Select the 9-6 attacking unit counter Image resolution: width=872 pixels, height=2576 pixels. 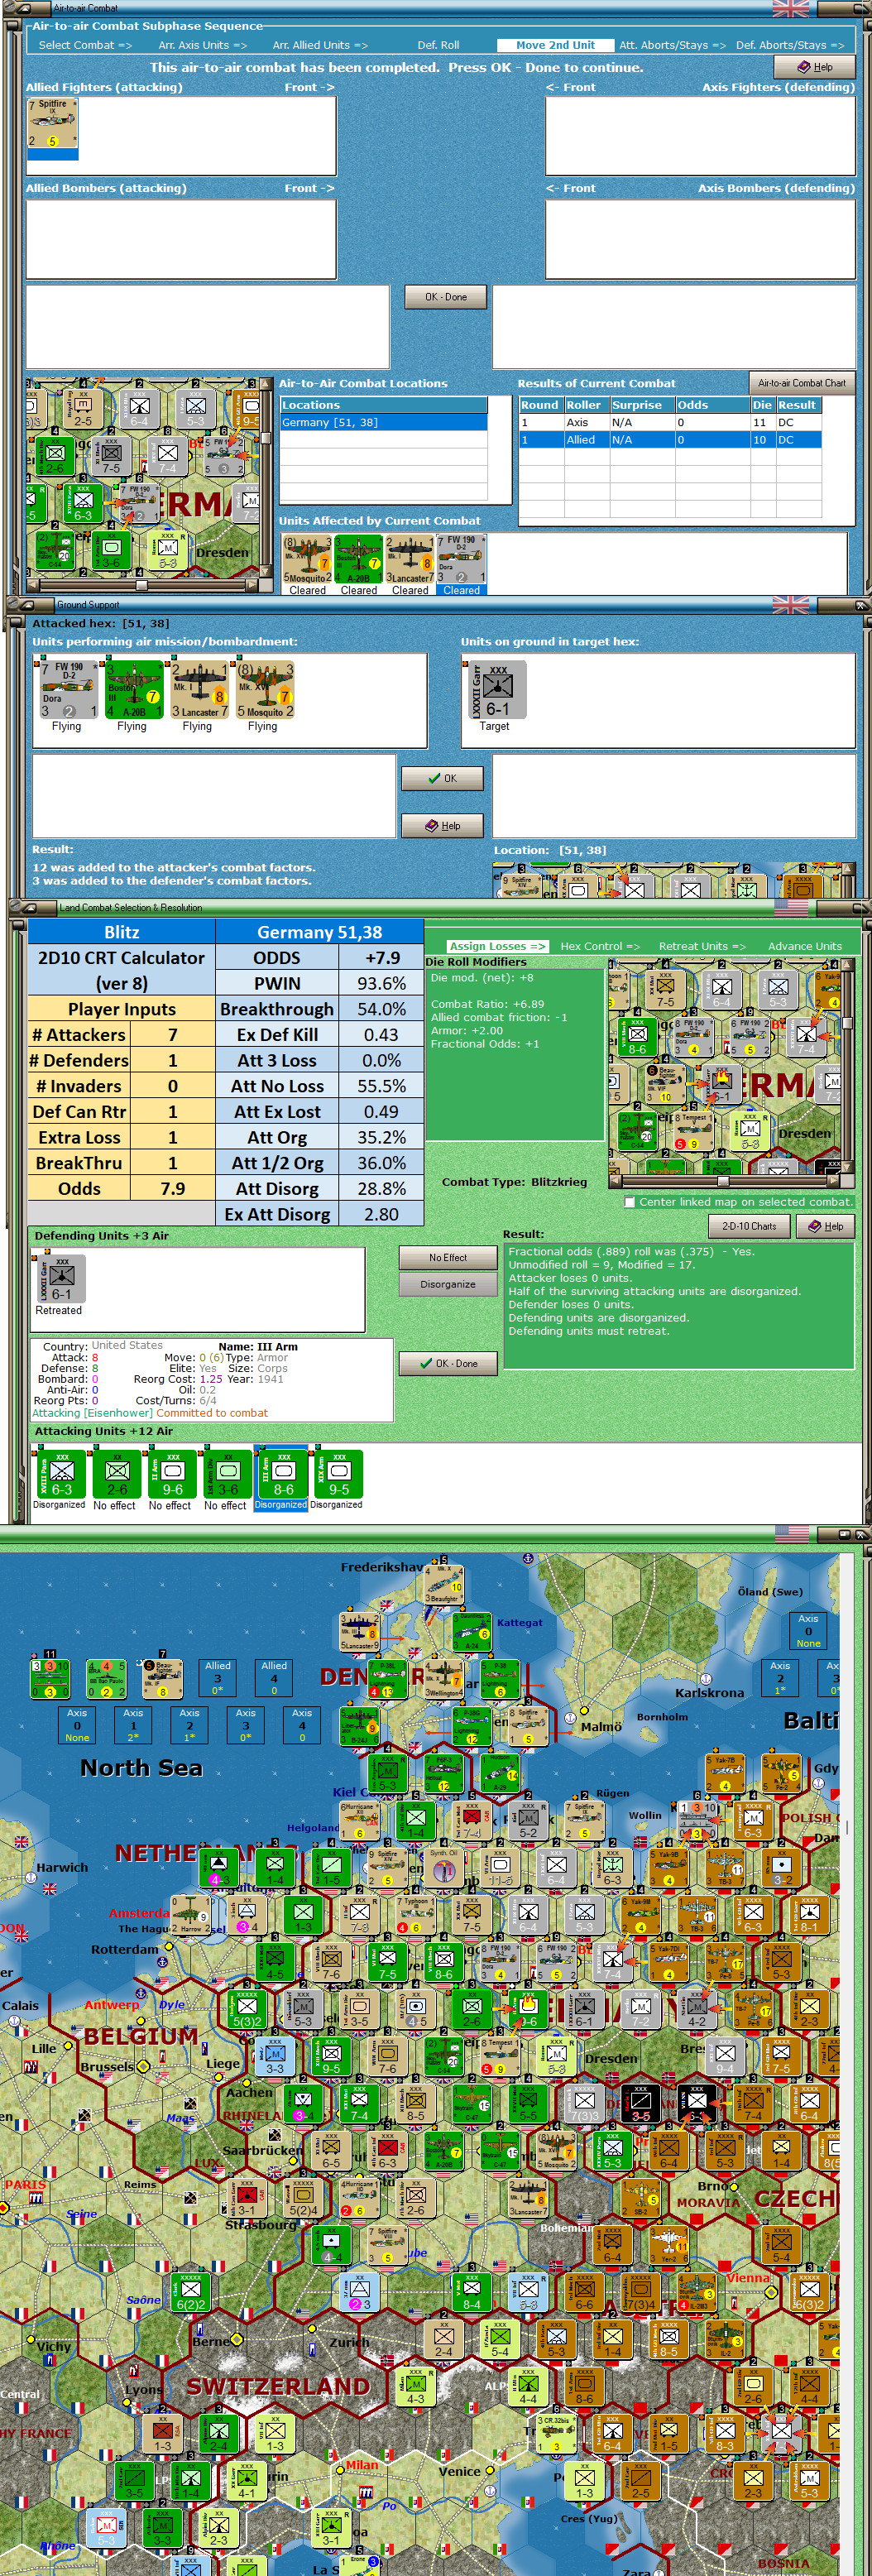click(x=172, y=1474)
